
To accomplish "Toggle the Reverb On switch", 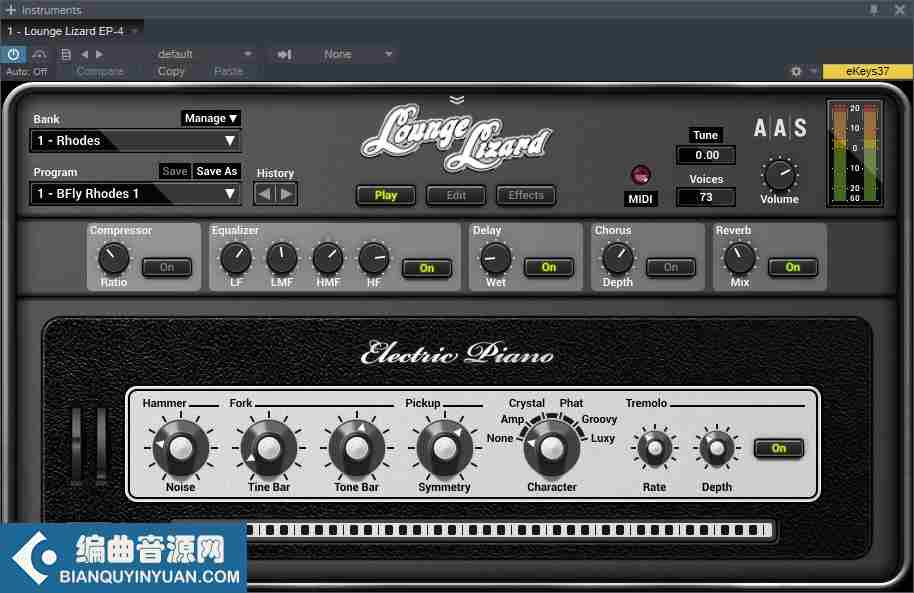I will [x=792, y=267].
